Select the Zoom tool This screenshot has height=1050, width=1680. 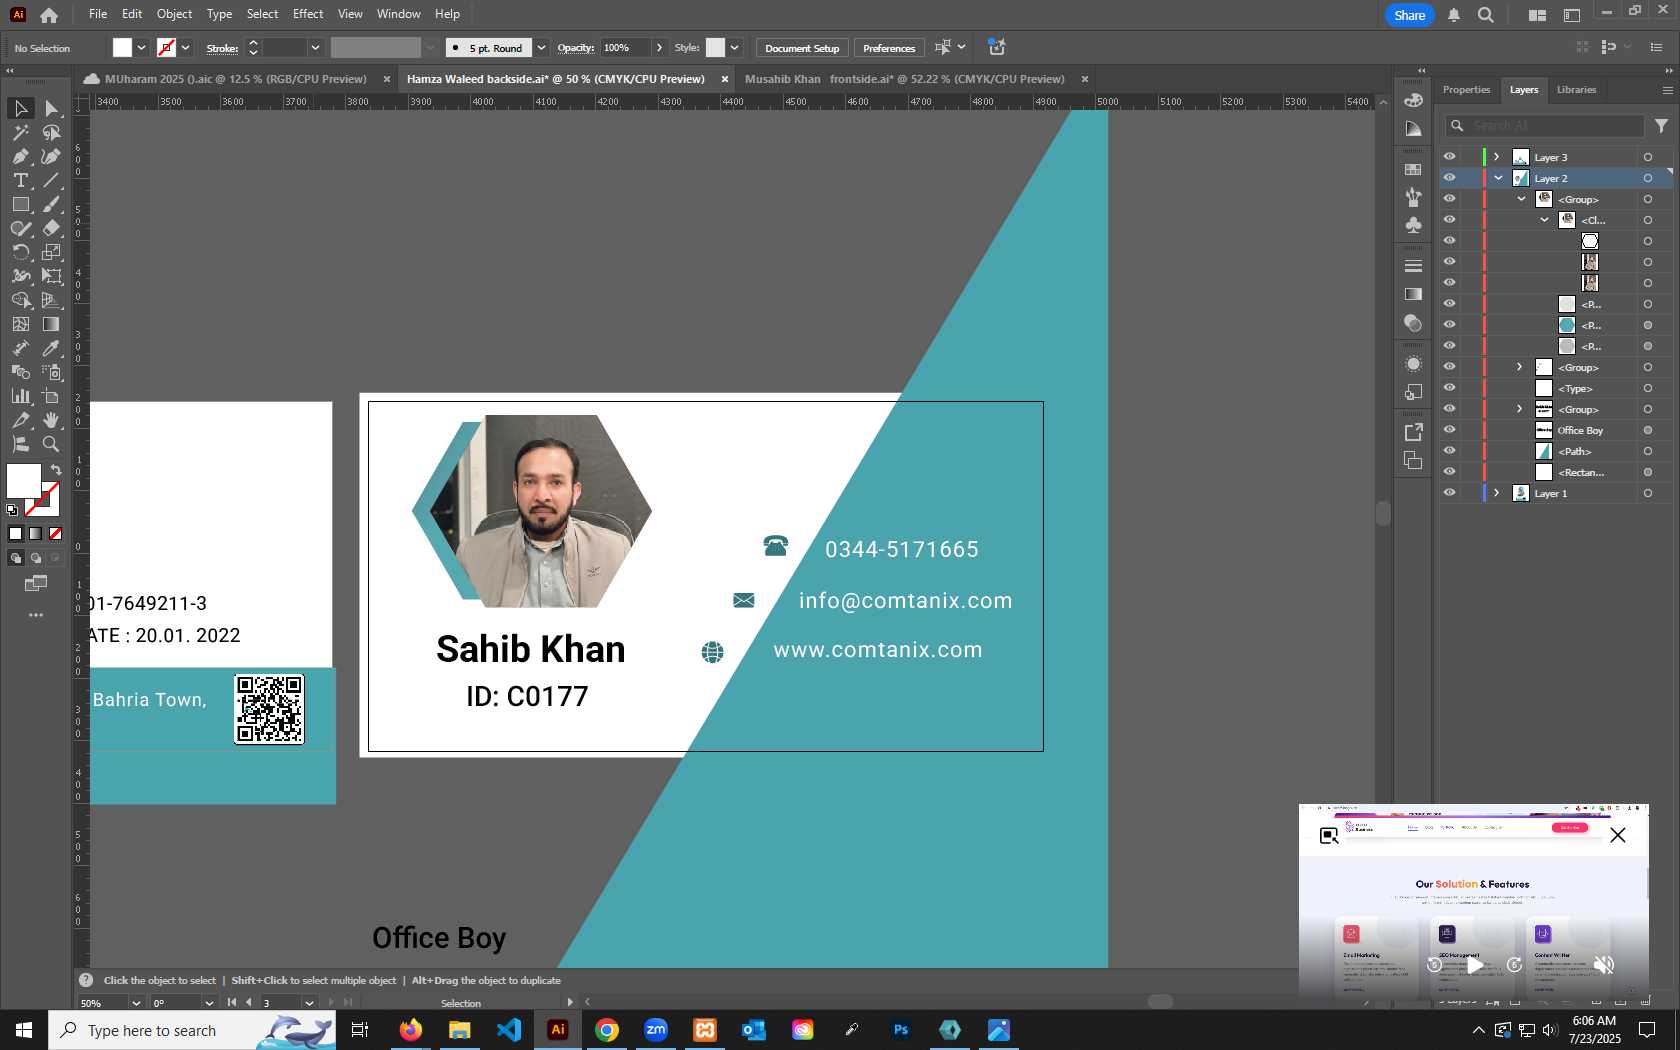(52, 444)
